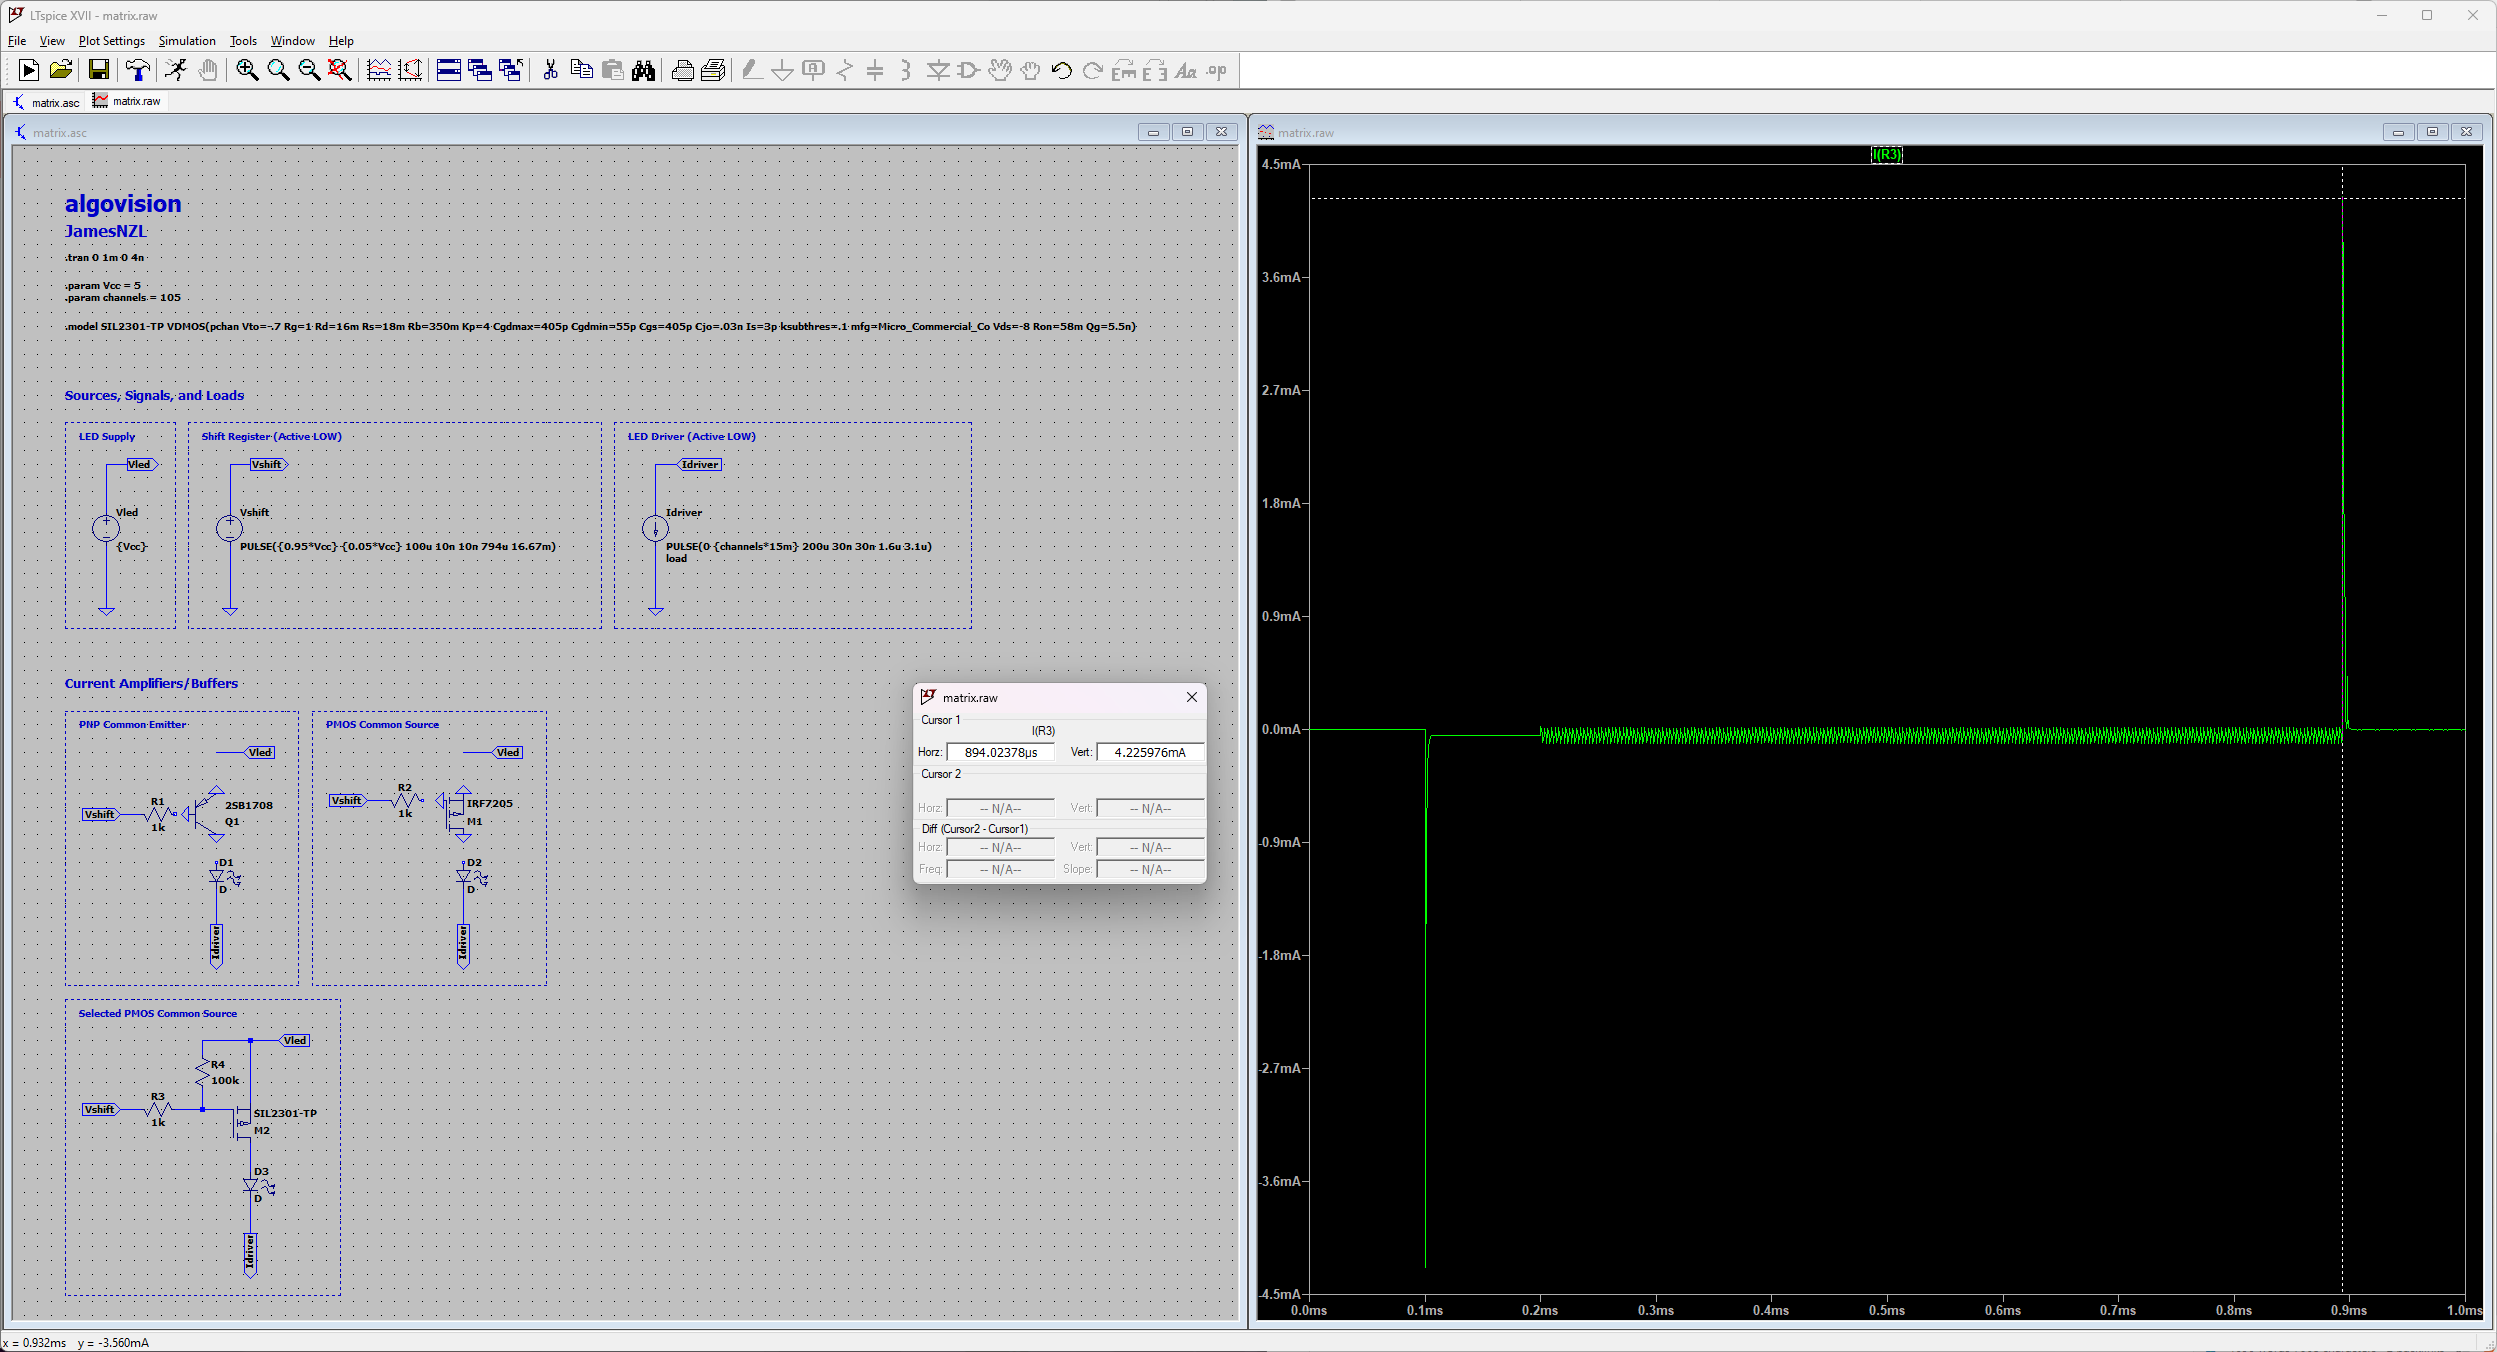Click the '.tran 0 1m 0 4n' directive
The height and width of the screenshot is (1352, 2497).
click(105, 257)
